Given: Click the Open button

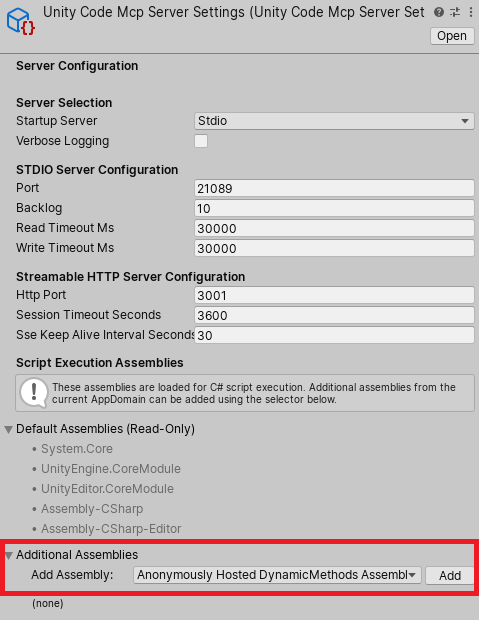Looking at the screenshot, I should [452, 36].
